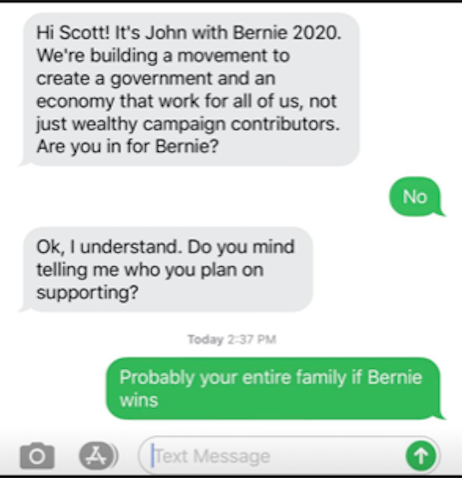Image resolution: width=462 pixels, height=478 pixels.
Task: Tap the word 'wins' in green bubble
Action: click(139, 400)
